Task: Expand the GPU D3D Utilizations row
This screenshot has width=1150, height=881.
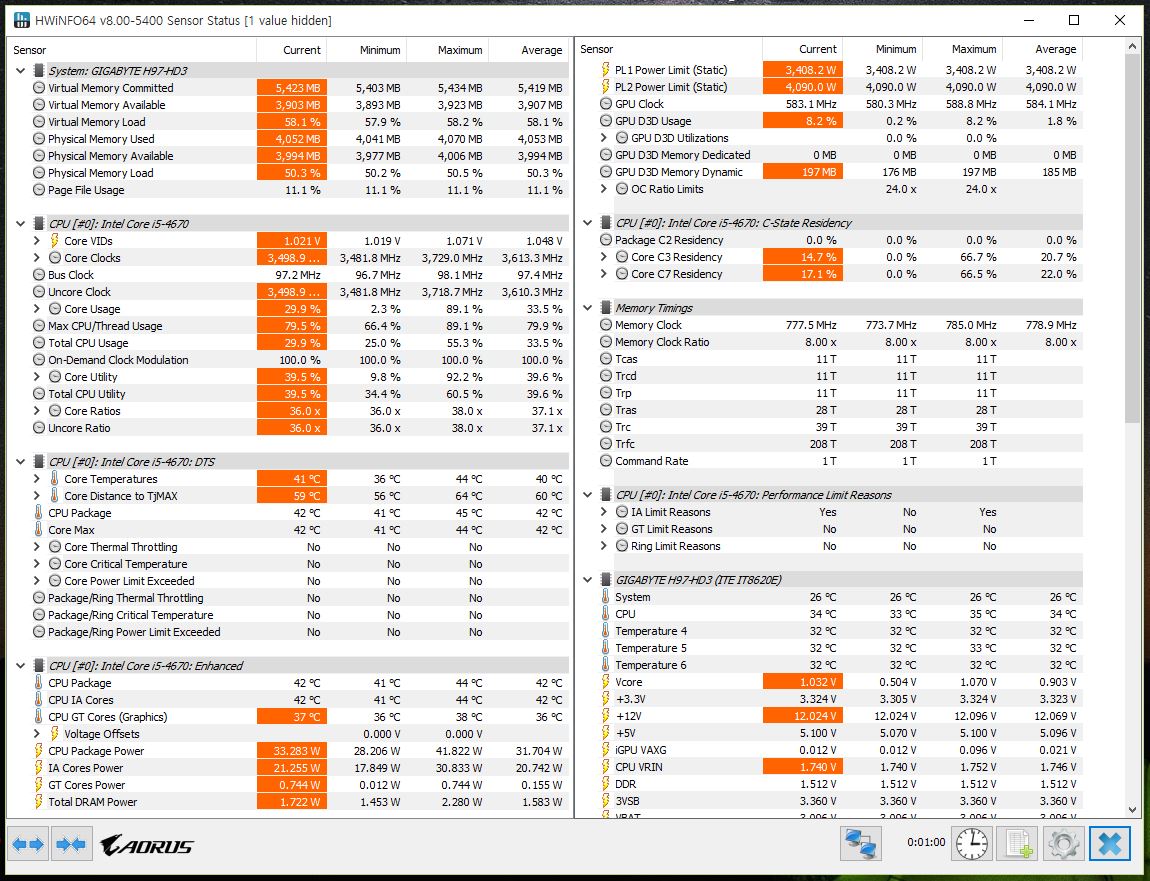Action: click(x=604, y=137)
